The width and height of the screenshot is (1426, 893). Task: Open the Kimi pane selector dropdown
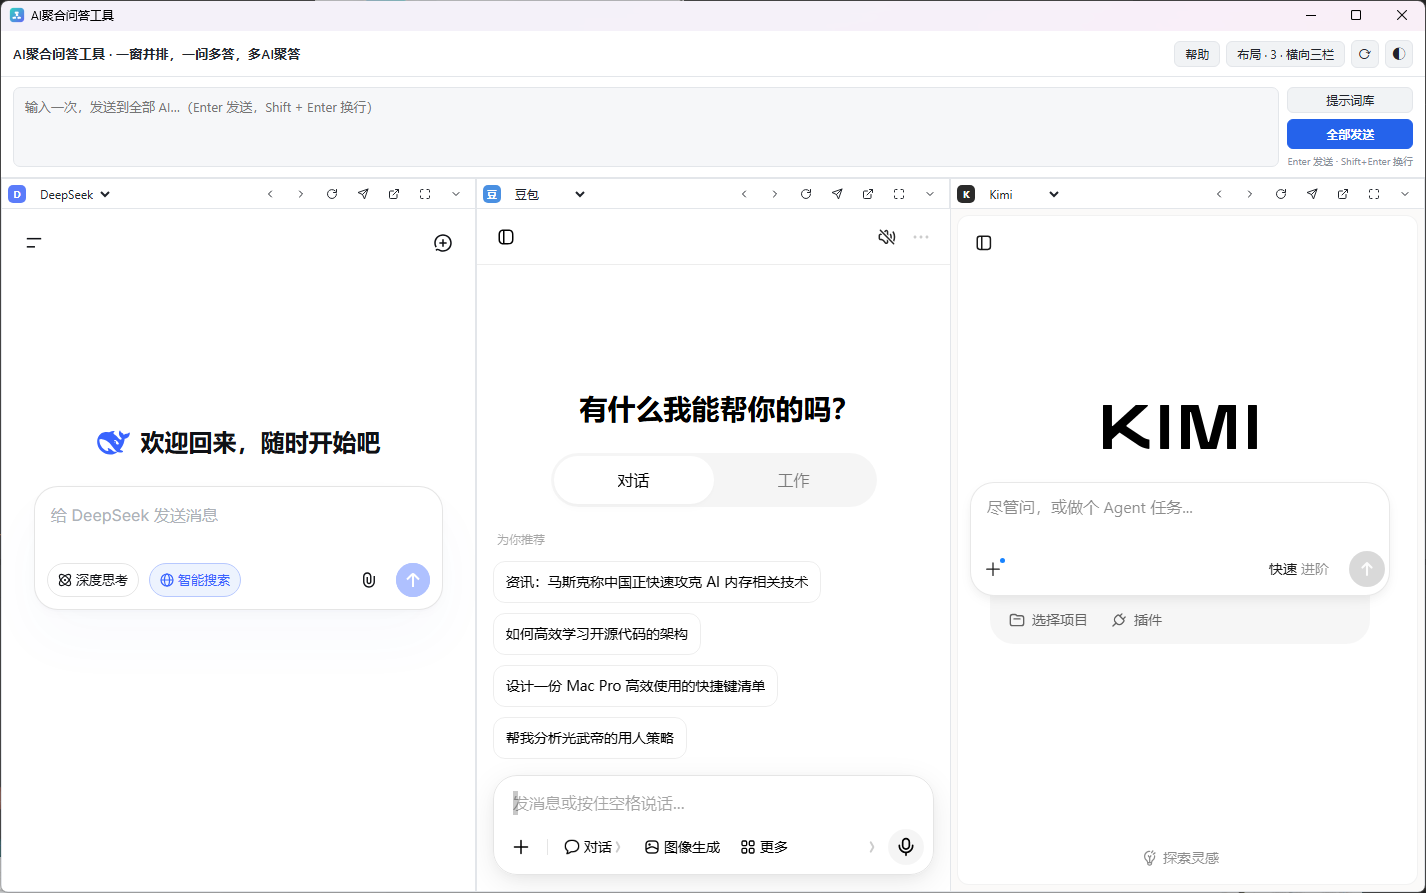point(1023,195)
